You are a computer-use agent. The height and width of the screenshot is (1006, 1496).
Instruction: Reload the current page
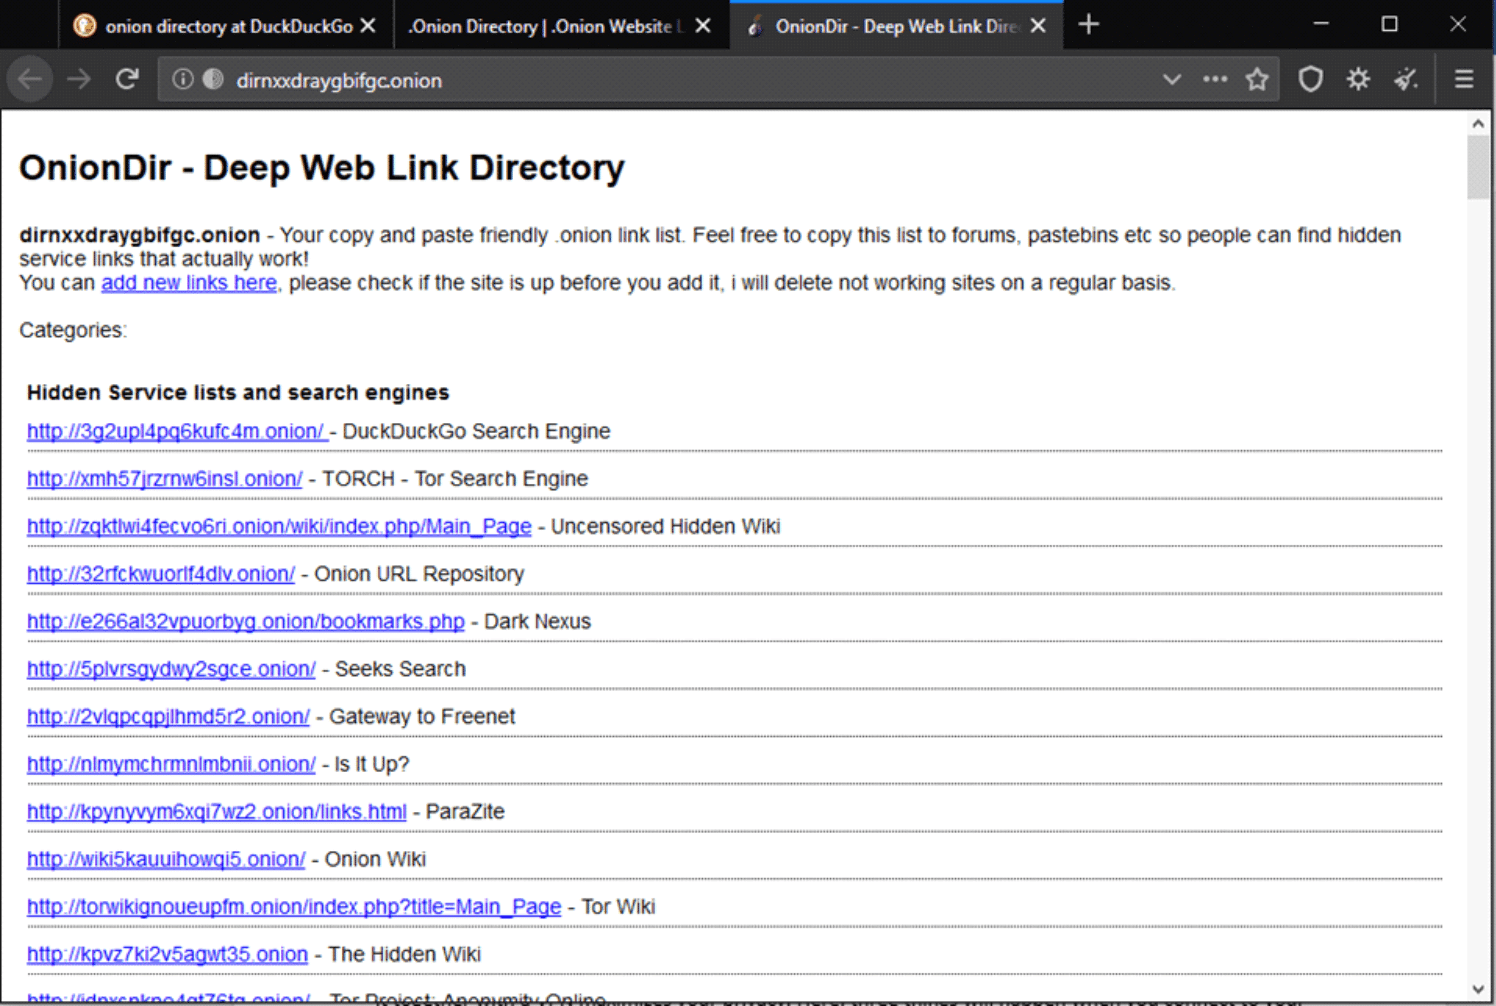pos(127,79)
